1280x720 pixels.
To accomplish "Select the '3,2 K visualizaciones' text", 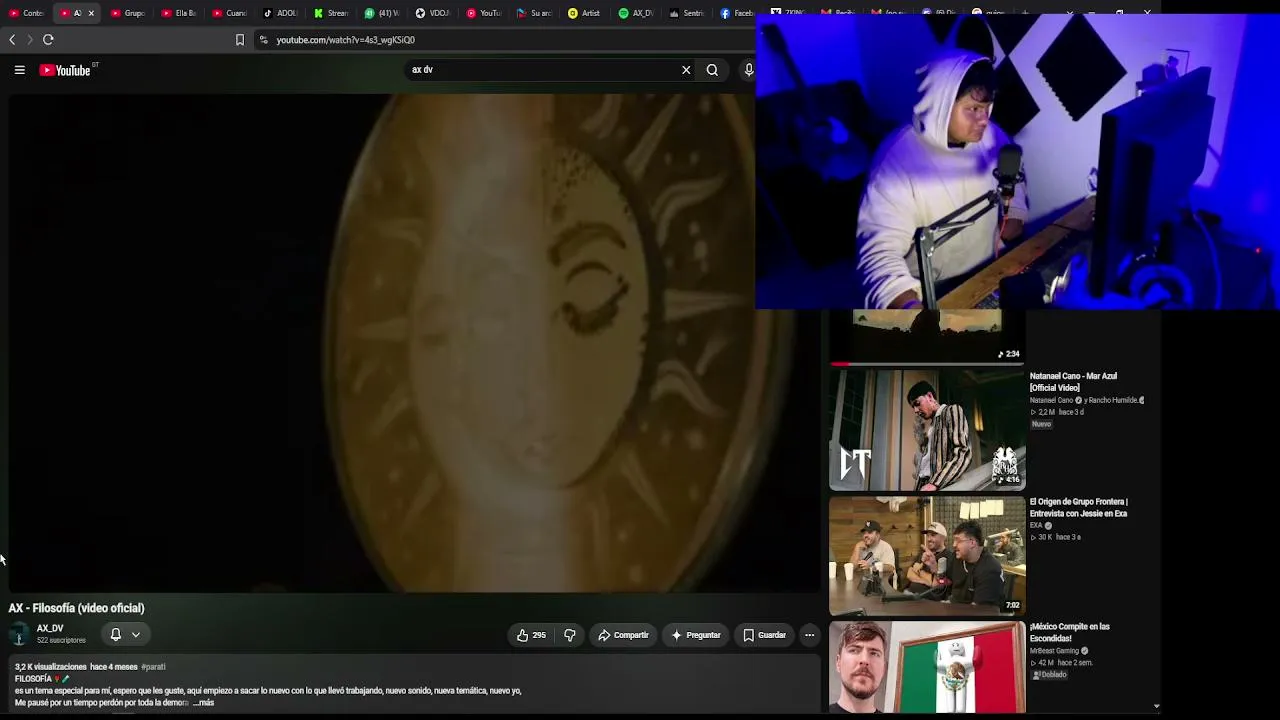I will click(51, 667).
